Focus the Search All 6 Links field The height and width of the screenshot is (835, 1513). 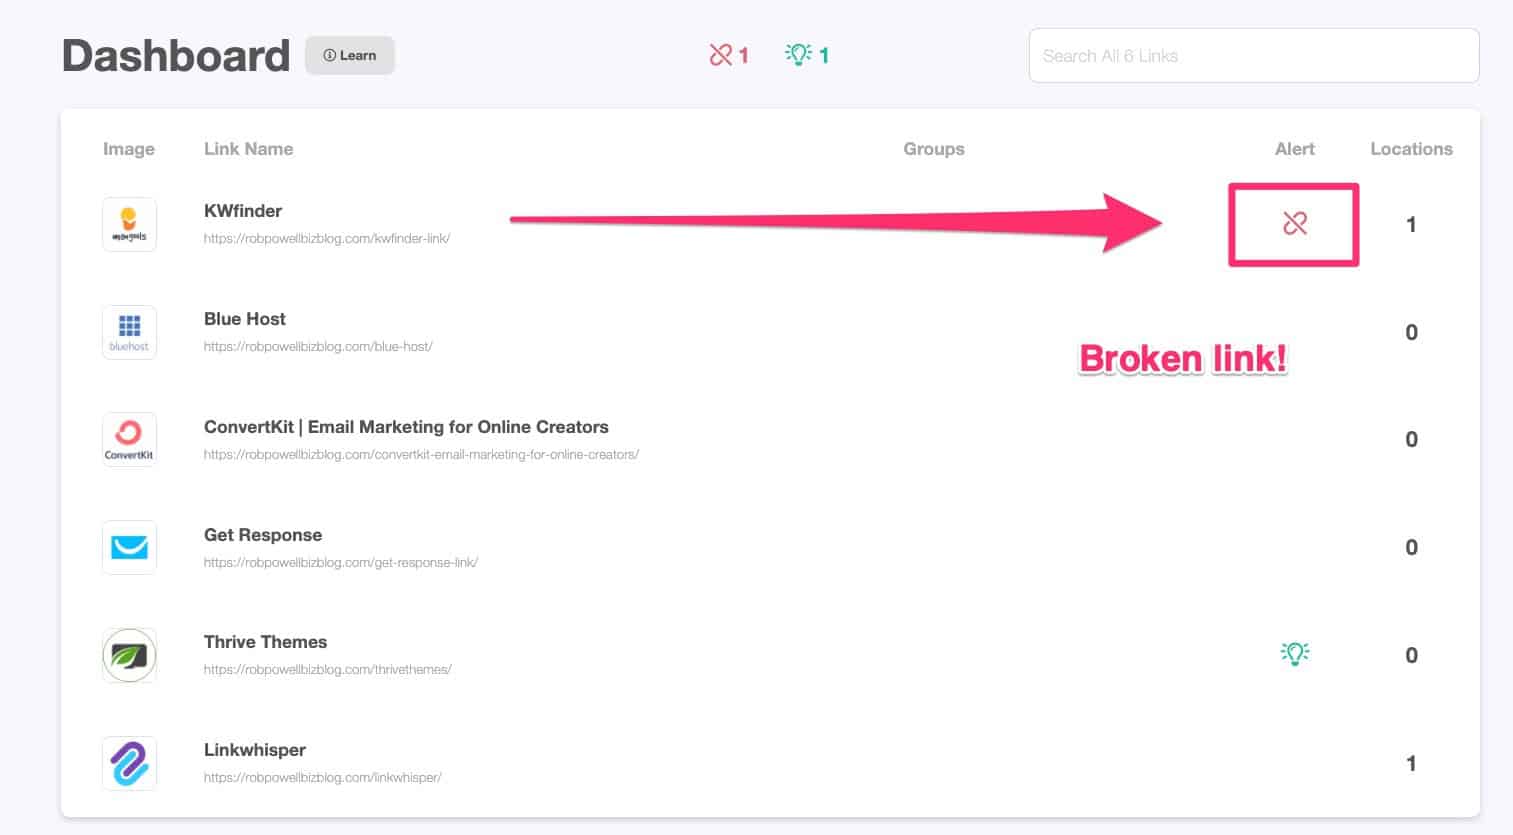coord(1253,56)
